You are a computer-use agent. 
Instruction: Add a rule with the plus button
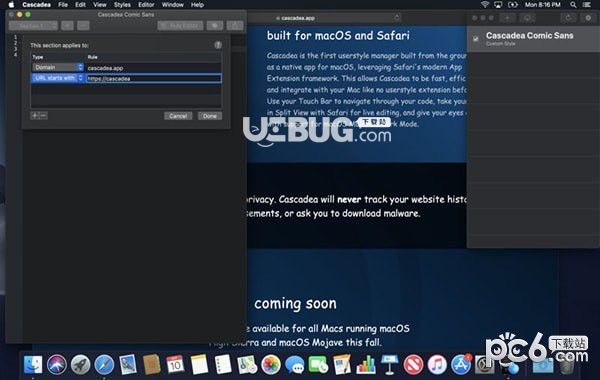click(x=35, y=116)
